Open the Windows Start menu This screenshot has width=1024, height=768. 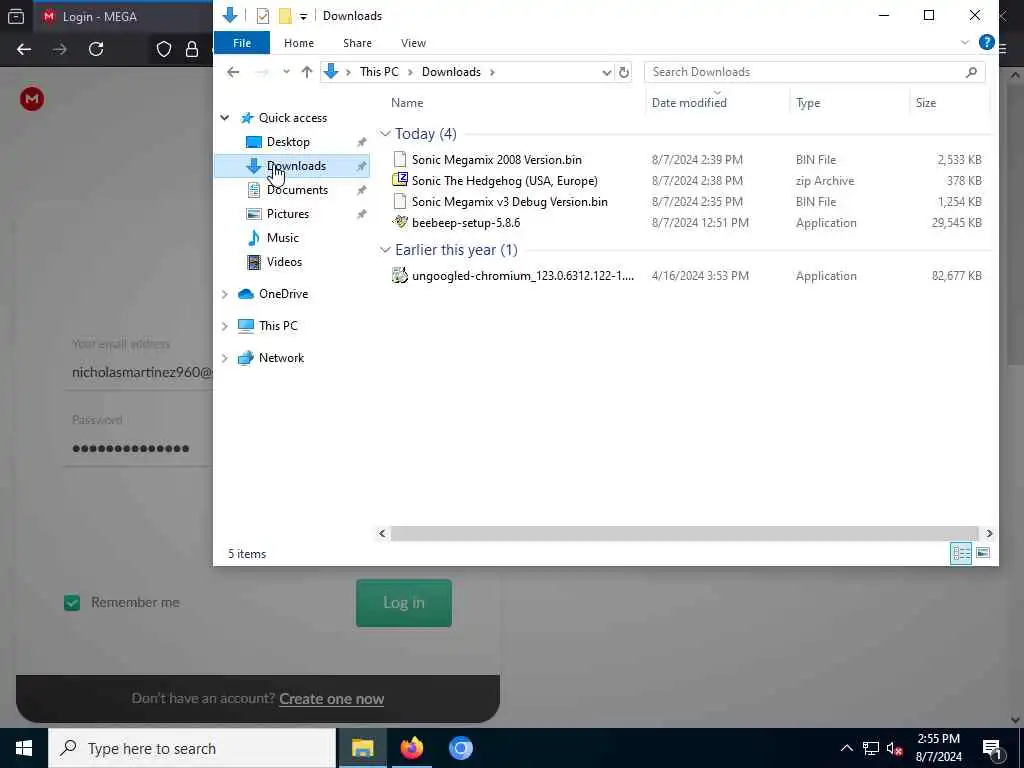(24, 748)
